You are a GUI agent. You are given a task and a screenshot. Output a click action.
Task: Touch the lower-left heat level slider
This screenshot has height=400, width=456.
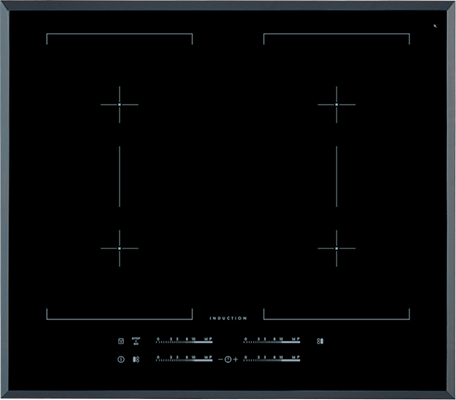184,359
